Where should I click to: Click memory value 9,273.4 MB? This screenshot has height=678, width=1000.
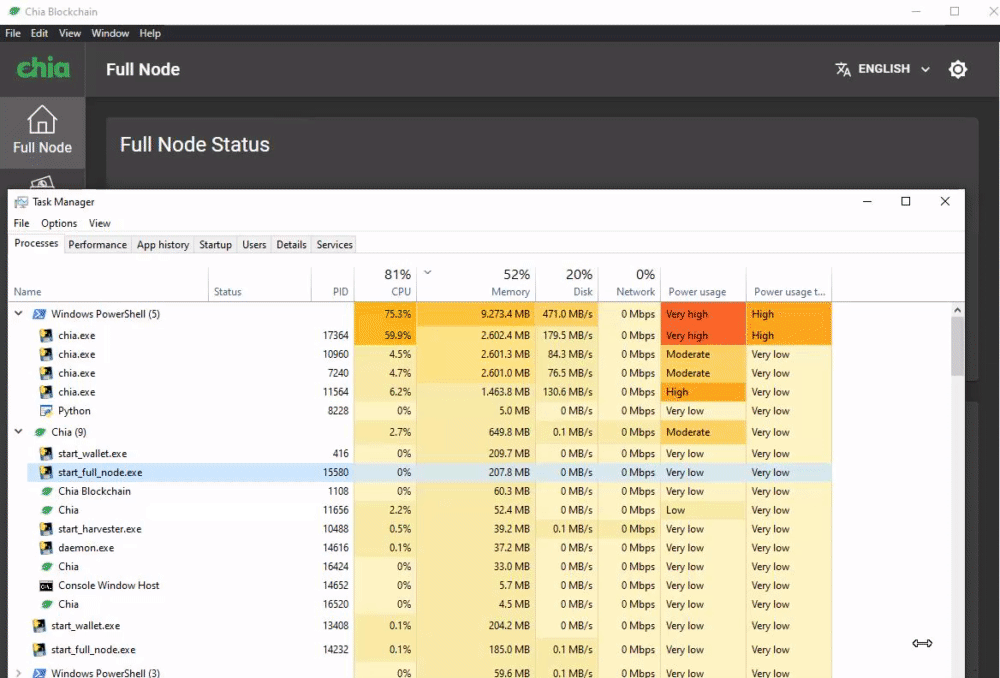(x=505, y=314)
